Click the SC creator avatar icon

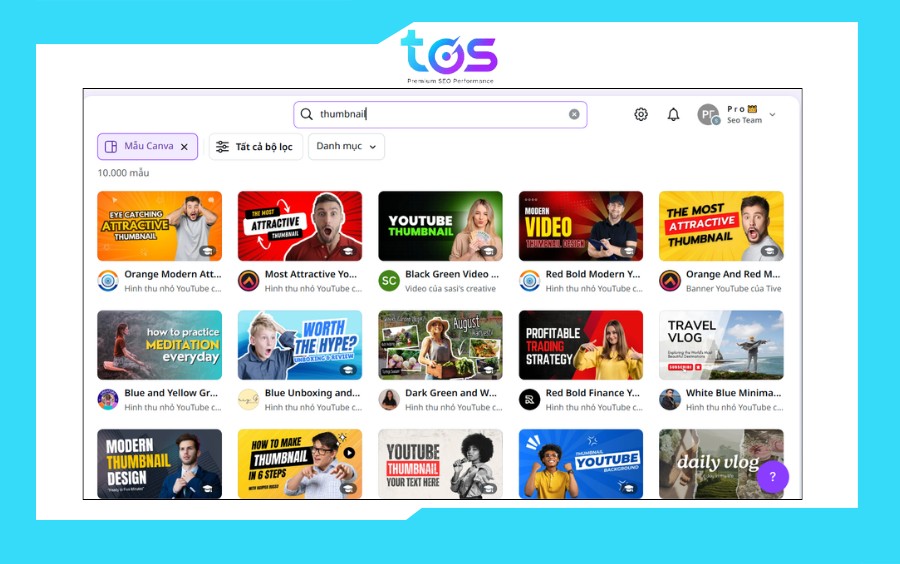tap(389, 281)
